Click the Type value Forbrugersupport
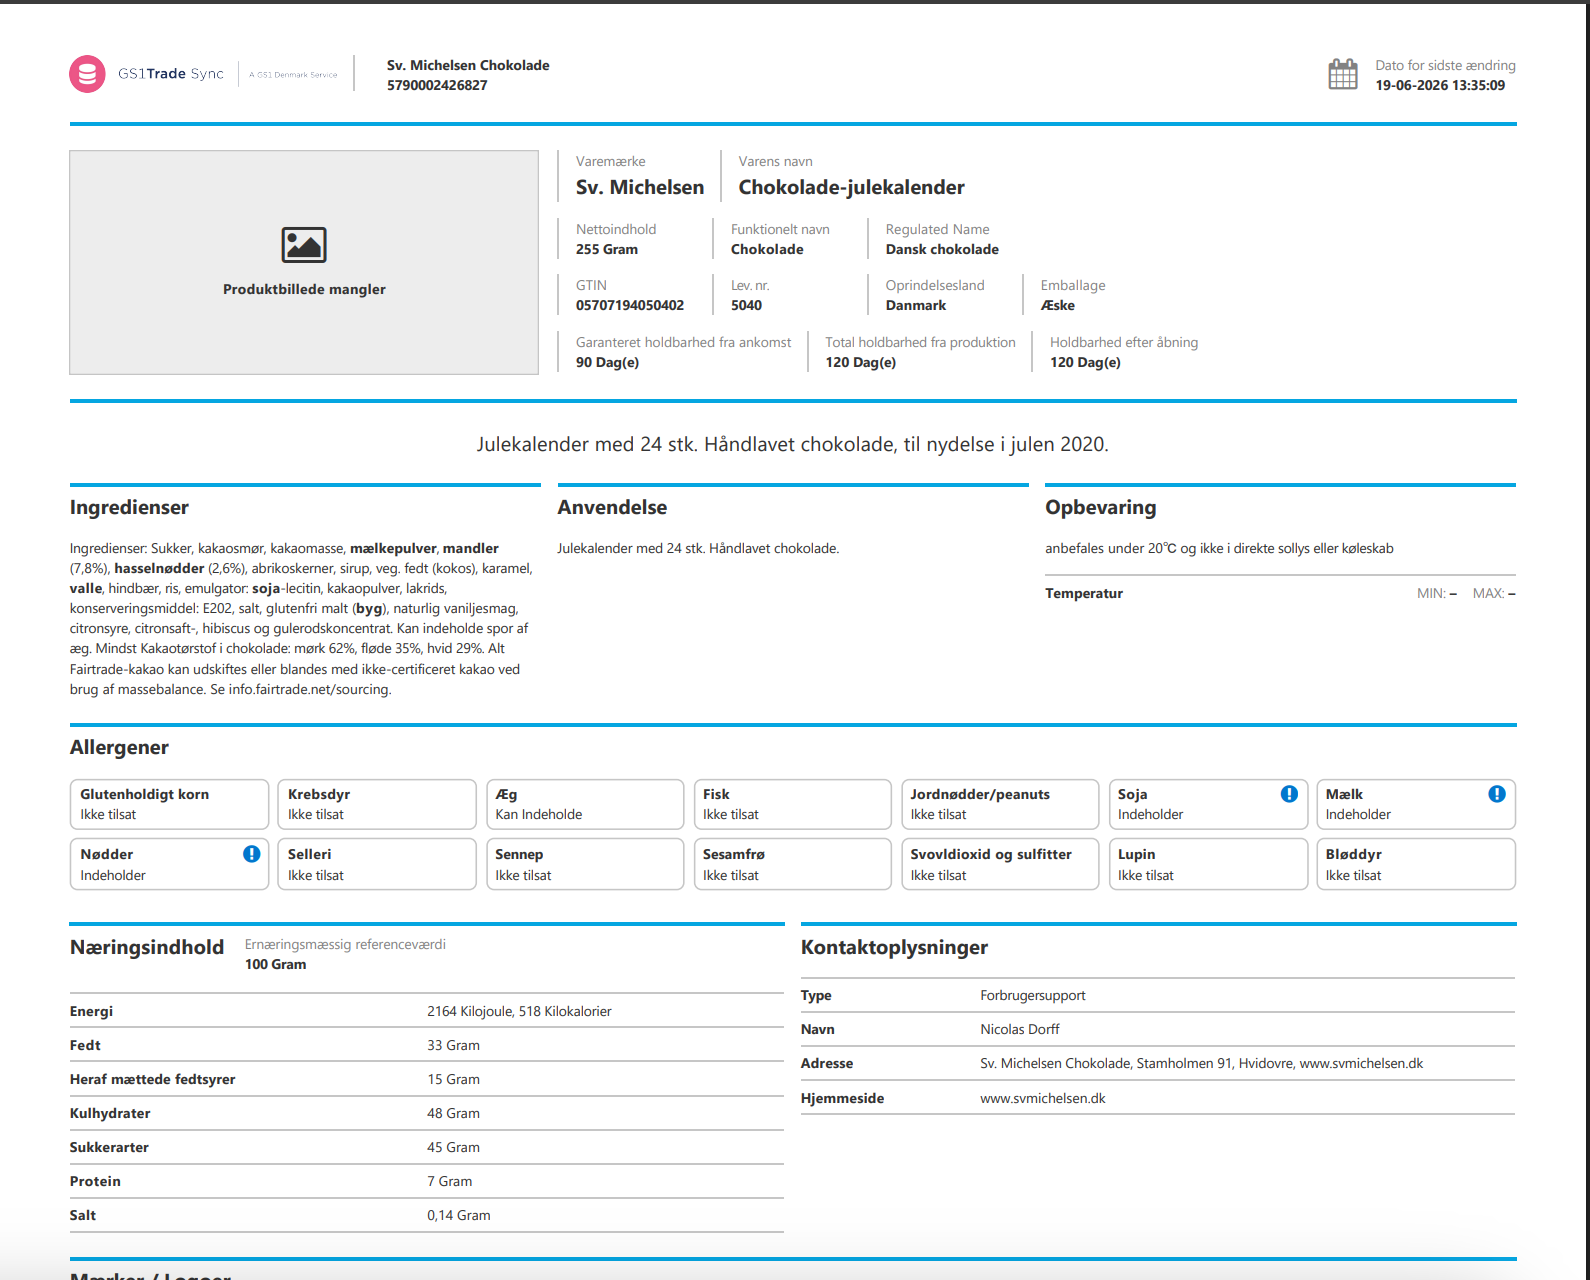This screenshot has height=1280, width=1590. [1032, 995]
